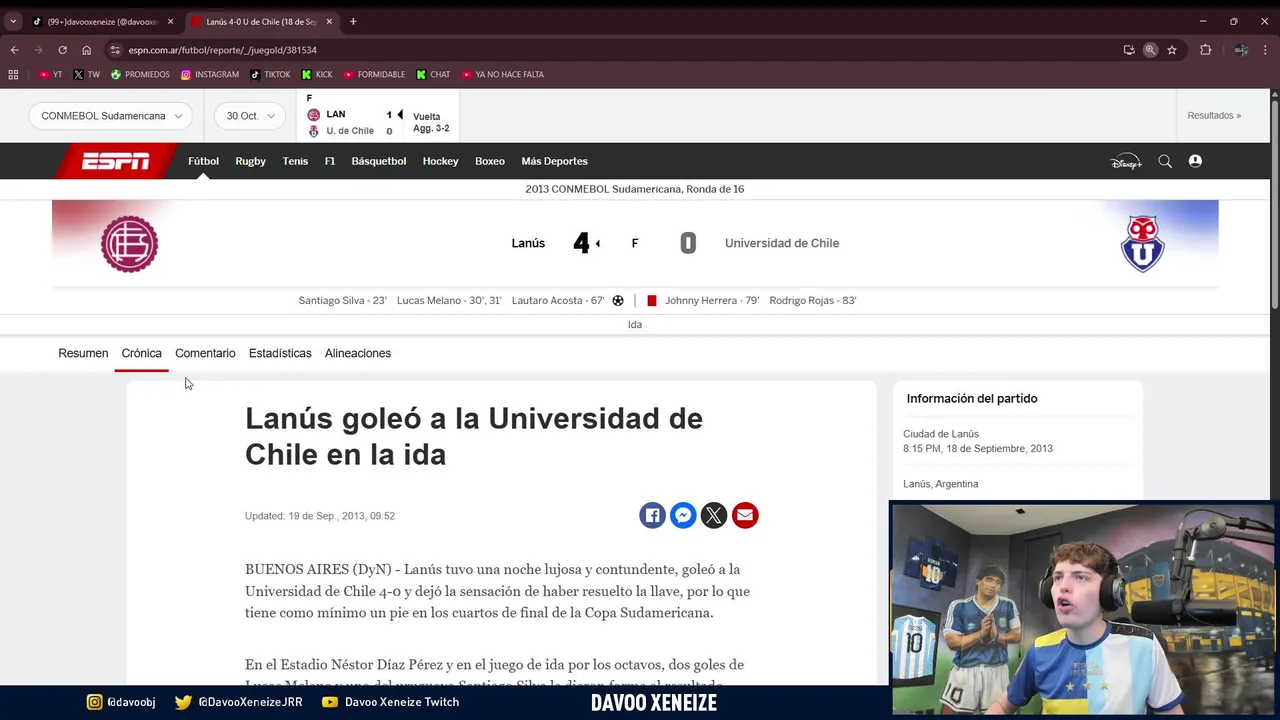The width and height of the screenshot is (1280, 720).
Task: Open the browser home button
Action: (86, 50)
